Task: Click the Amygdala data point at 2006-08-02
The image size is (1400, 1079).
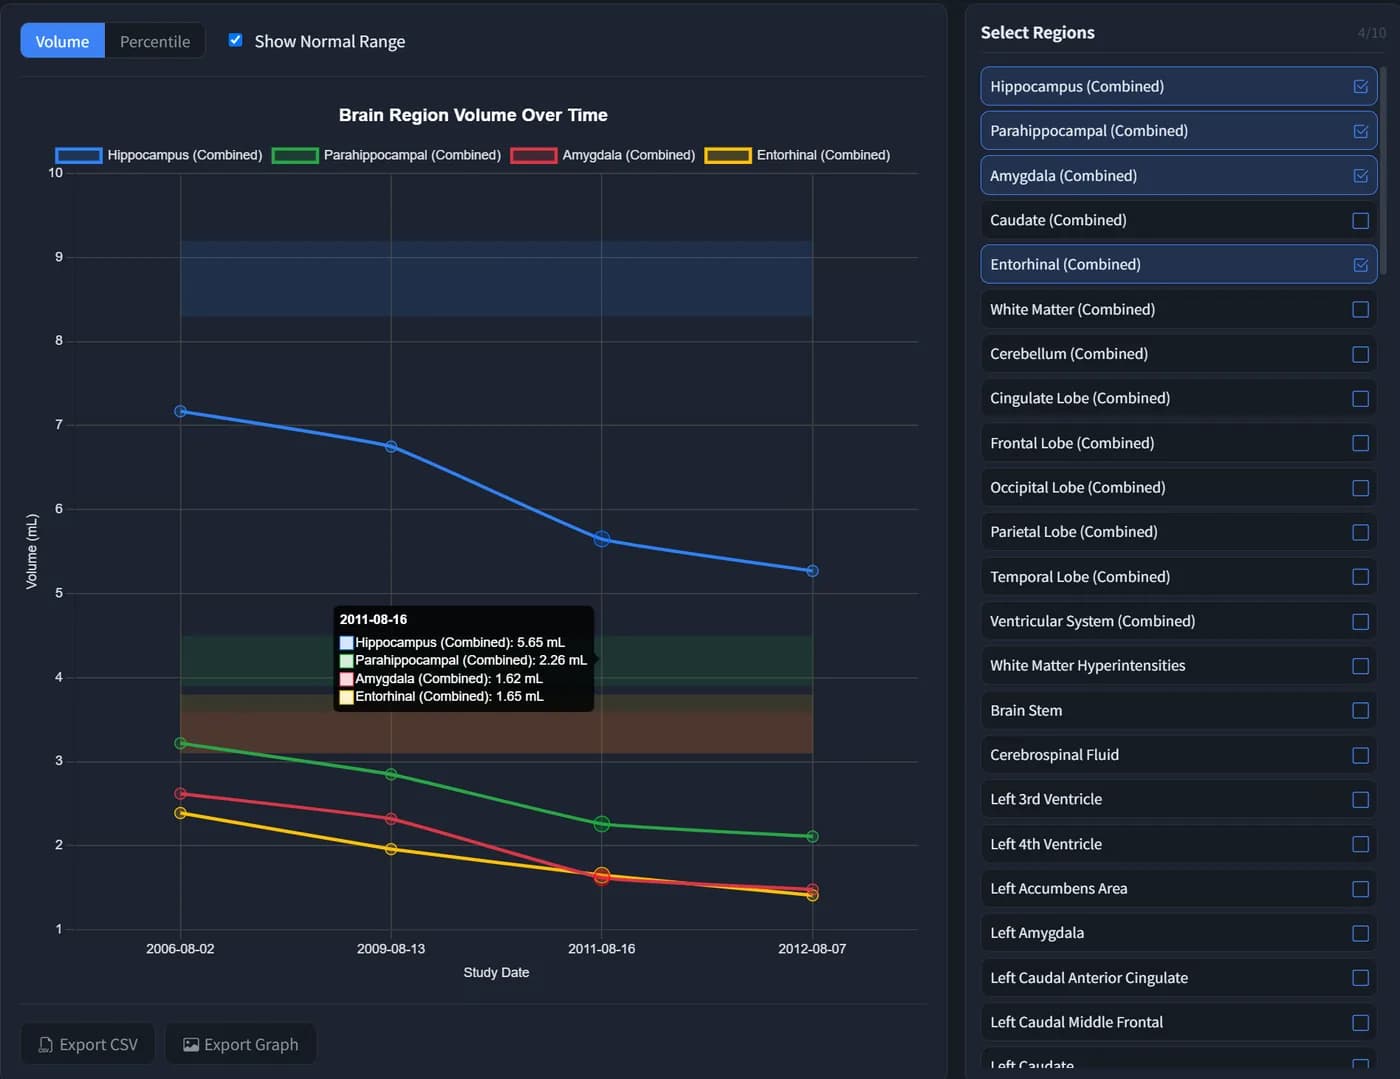Action: click(181, 794)
